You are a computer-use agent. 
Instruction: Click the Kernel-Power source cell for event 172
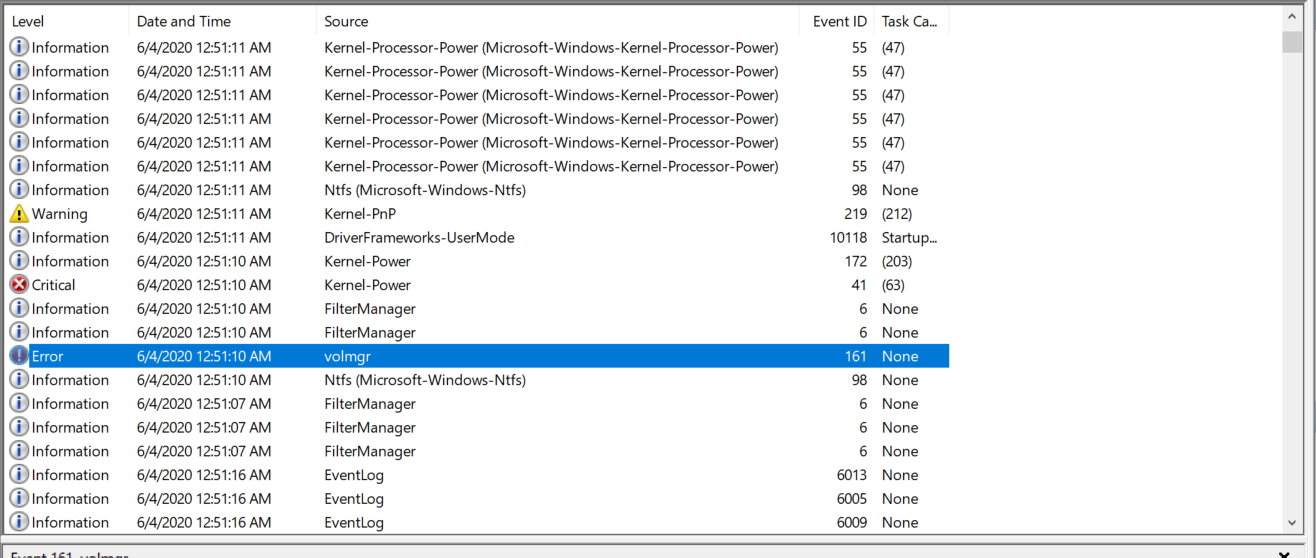coord(367,261)
